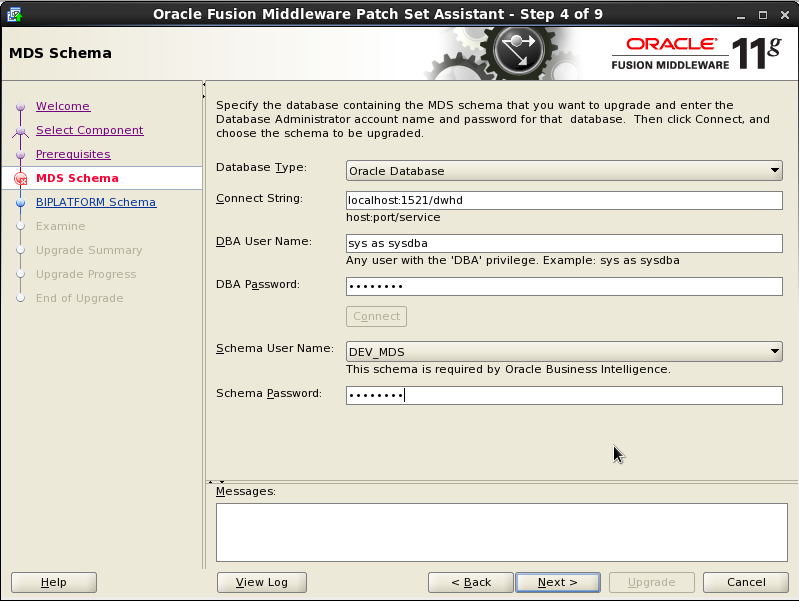The width and height of the screenshot is (799, 601).
Task: Close the Patch Set Assistant window
Action: click(785, 15)
